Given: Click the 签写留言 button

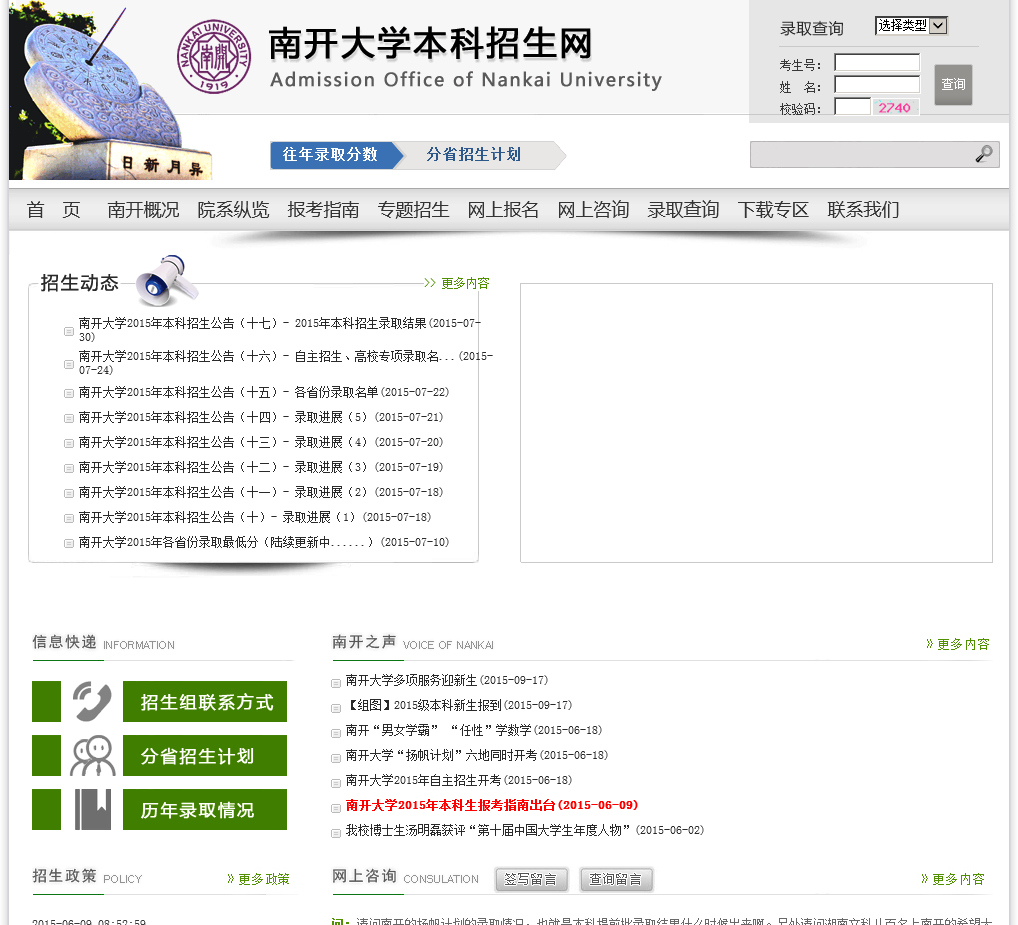Looking at the screenshot, I should [531, 880].
